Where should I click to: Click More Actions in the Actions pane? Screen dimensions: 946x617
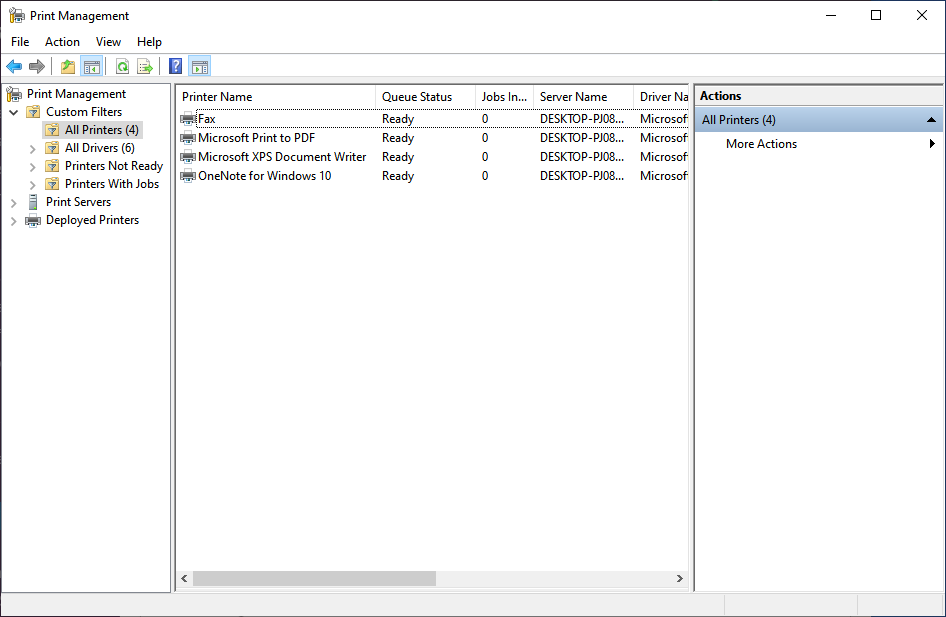tap(761, 144)
